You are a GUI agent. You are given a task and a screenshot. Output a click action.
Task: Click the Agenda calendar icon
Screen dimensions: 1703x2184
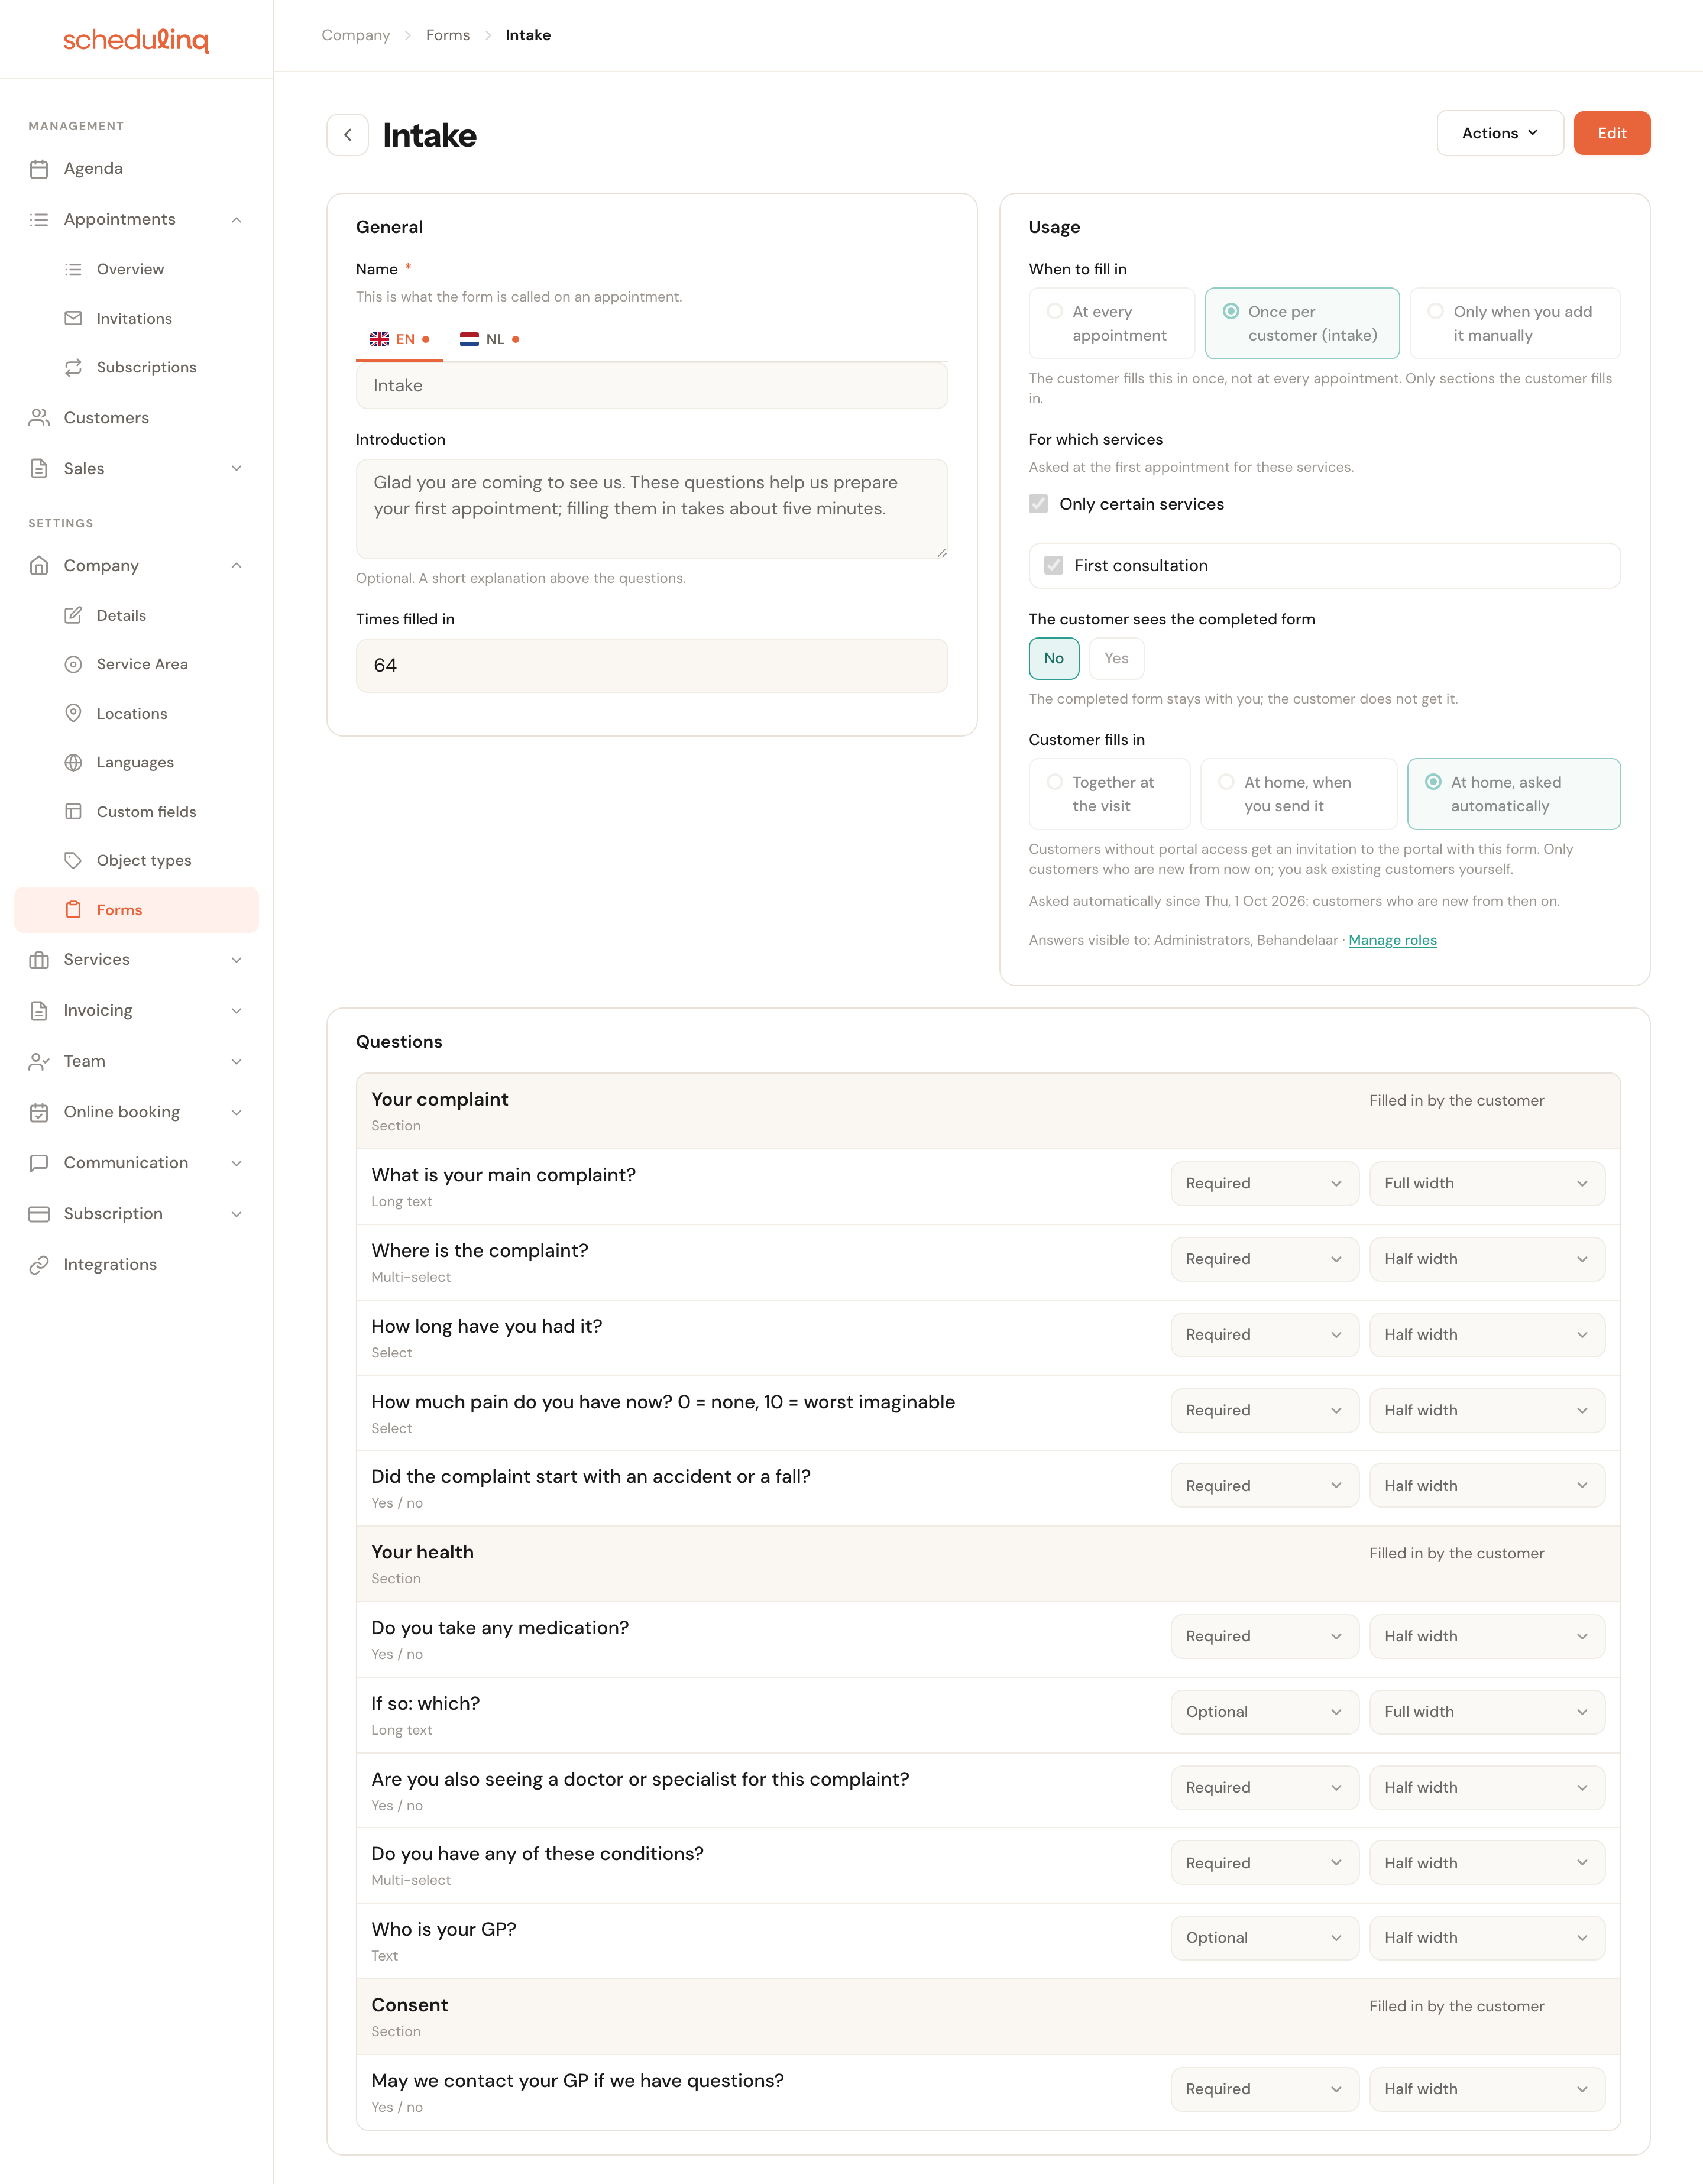[x=39, y=169]
